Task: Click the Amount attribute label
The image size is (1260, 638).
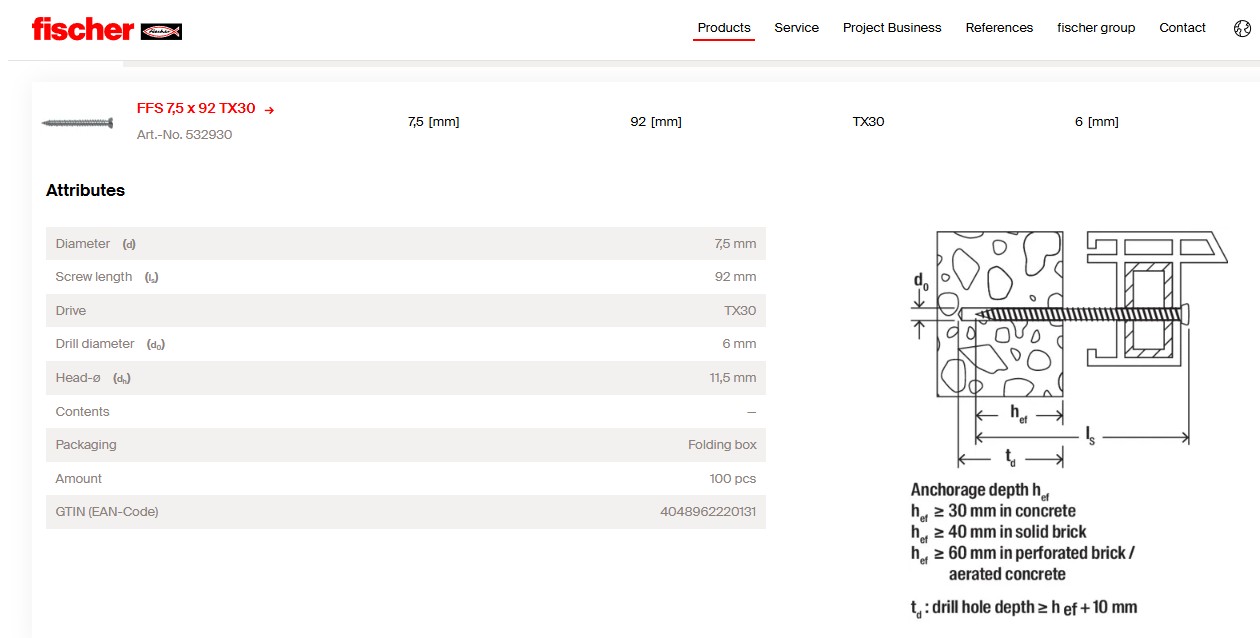Action: [79, 479]
